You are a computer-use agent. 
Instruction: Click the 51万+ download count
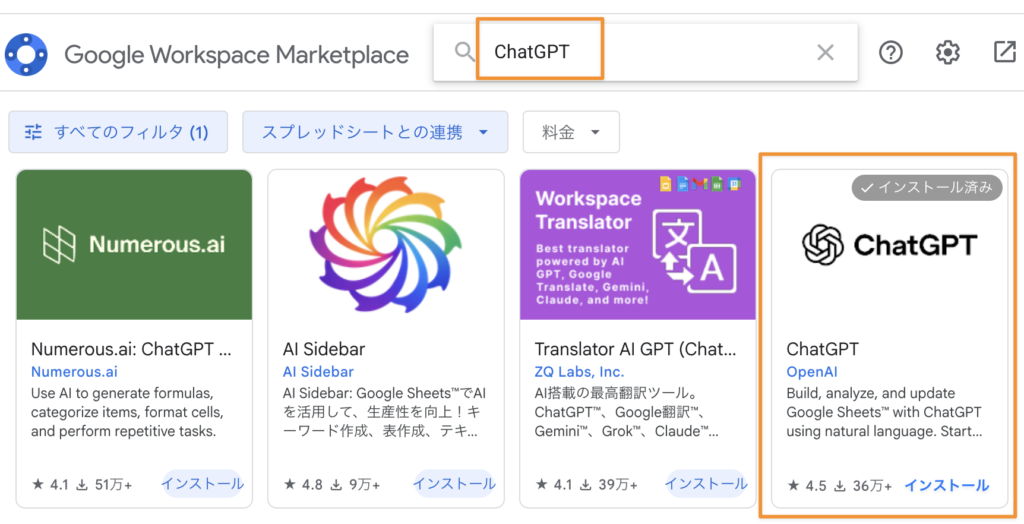[104, 485]
